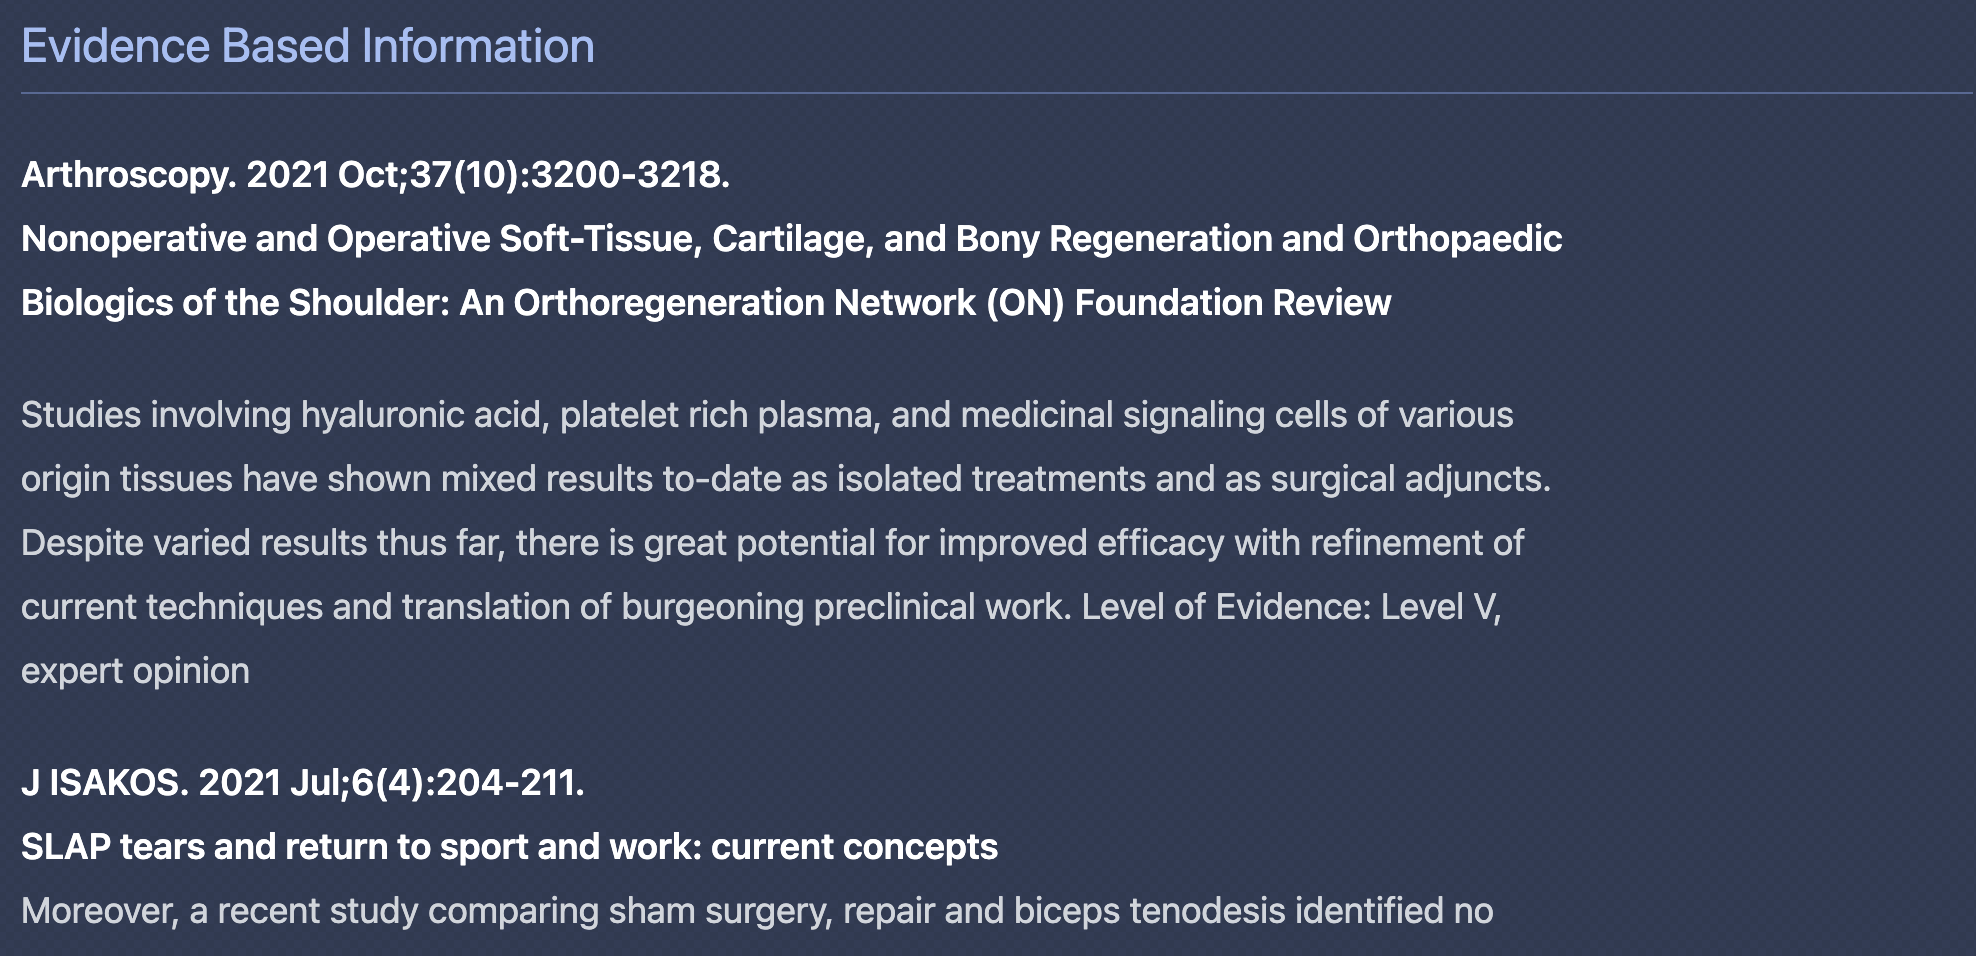This screenshot has height=956, width=1976.
Task: Click the Biologics of the Shoulder title line
Action: click(x=706, y=303)
